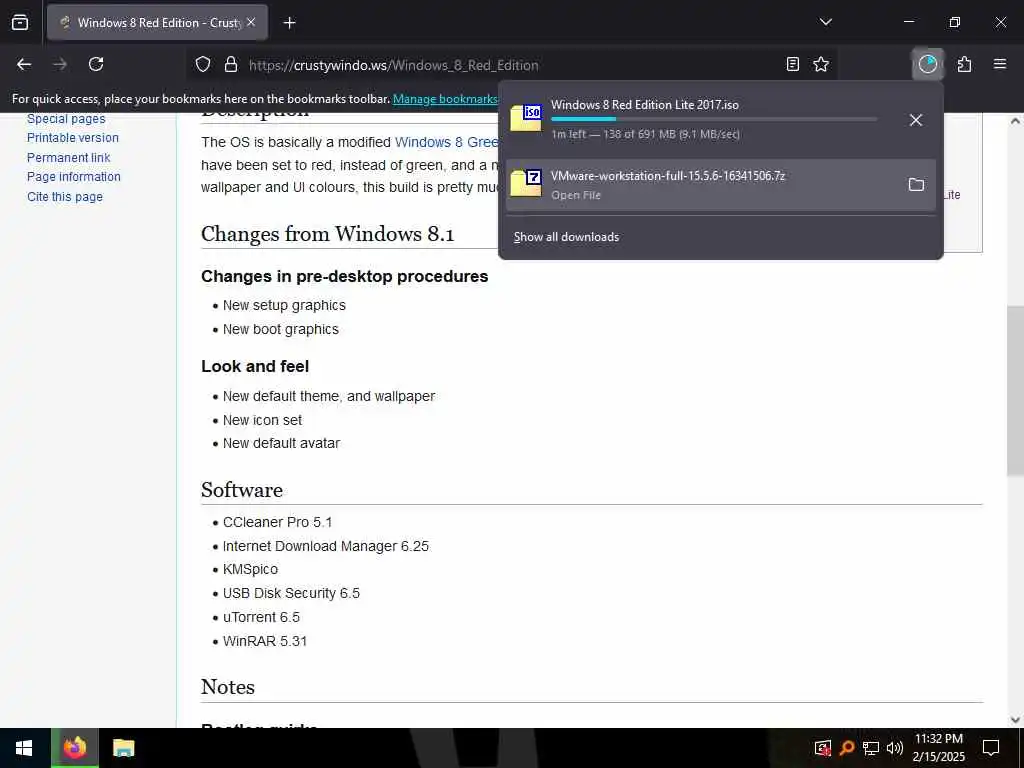Open Special pages sidebar link
1024x768 pixels.
[66, 119]
